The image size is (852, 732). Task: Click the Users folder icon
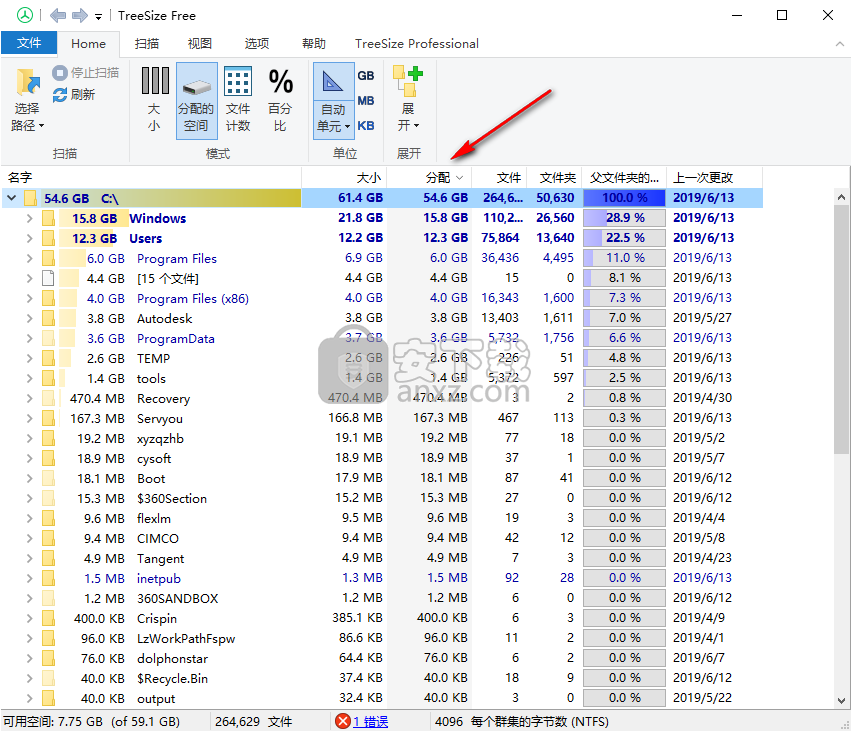click(x=48, y=239)
